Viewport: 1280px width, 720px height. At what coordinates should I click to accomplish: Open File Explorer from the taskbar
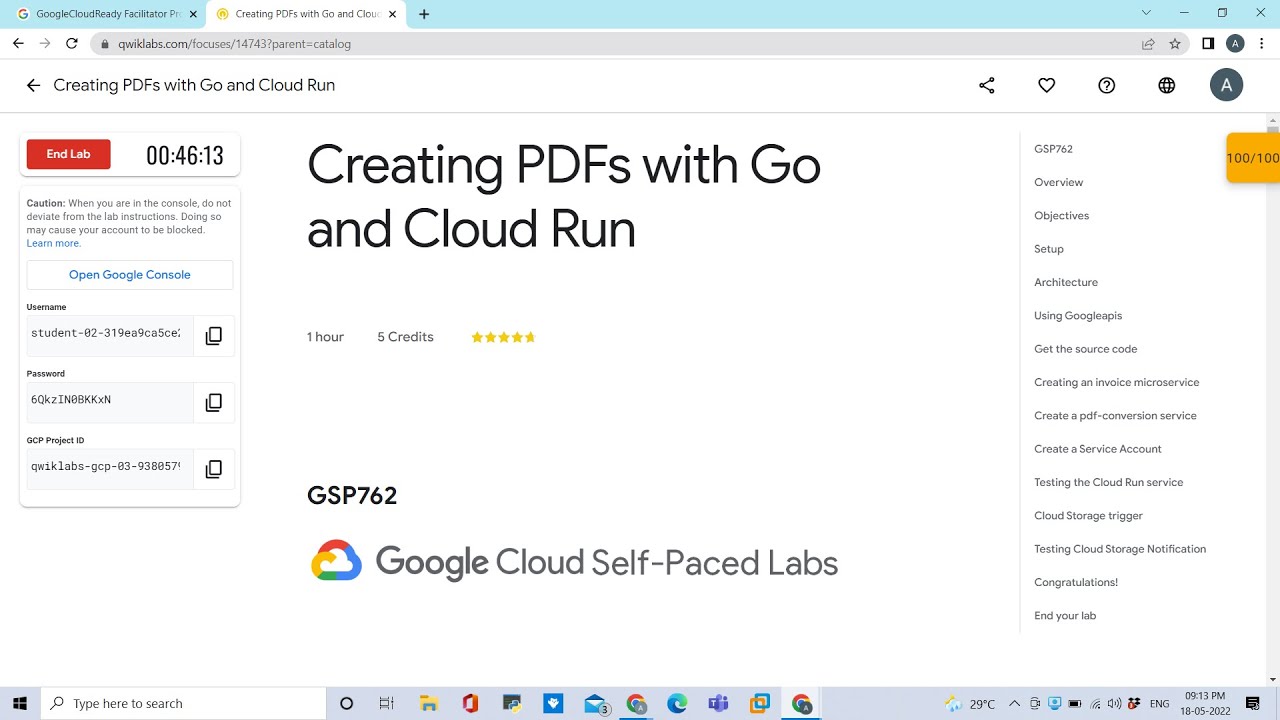click(429, 704)
